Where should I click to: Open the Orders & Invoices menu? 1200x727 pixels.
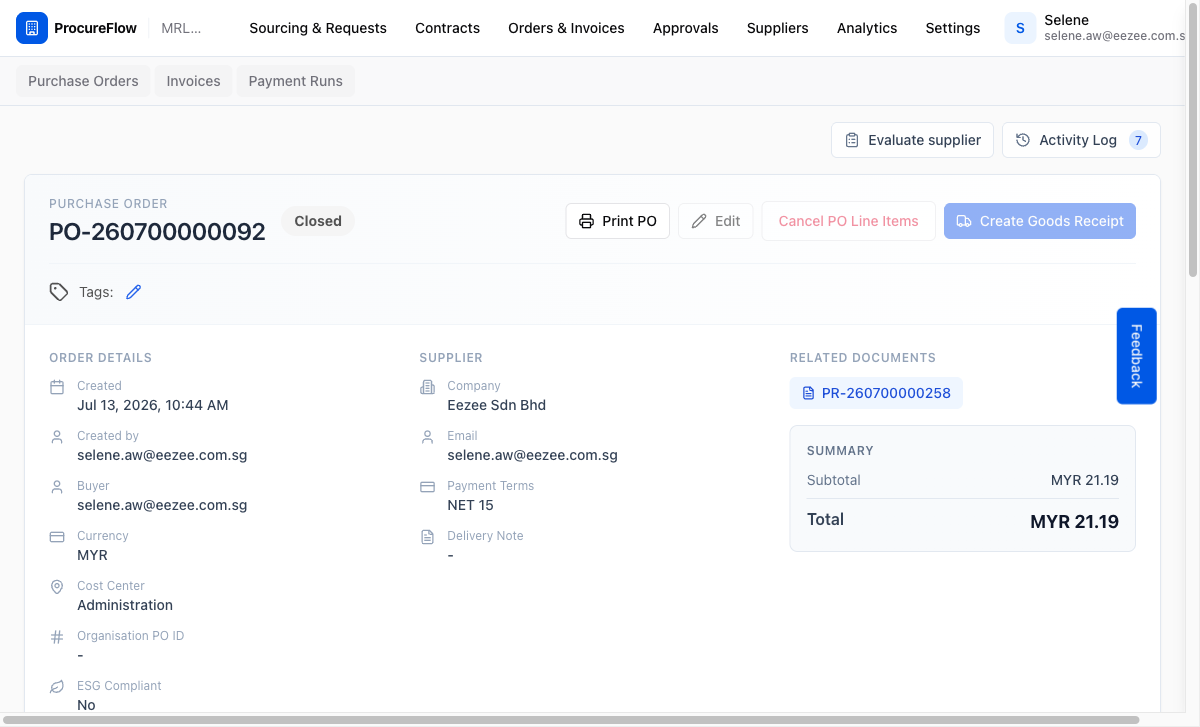point(566,28)
